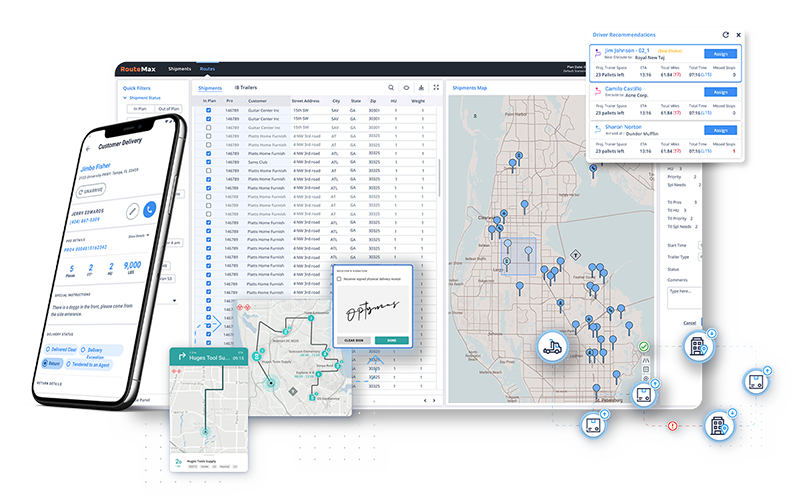Viewport: 800px width, 503px height.
Task: Click the green checkmark icon beside the map
Action: [x=644, y=347]
